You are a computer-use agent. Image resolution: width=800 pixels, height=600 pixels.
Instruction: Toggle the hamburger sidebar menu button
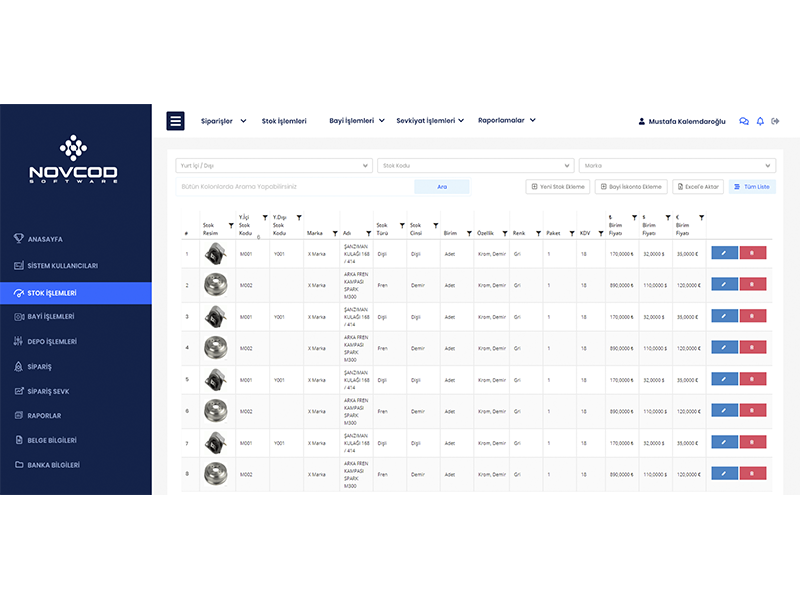tap(175, 121)
